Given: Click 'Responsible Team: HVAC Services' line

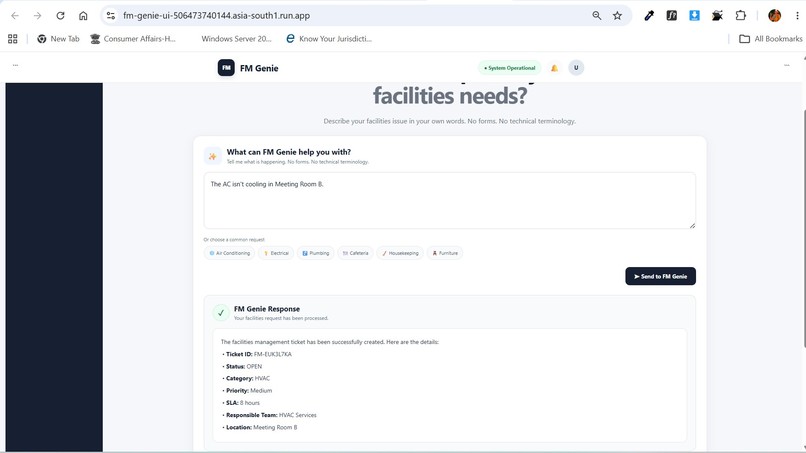Looking at the screenshot, I should pyautogui.click(x=271, y=415).
